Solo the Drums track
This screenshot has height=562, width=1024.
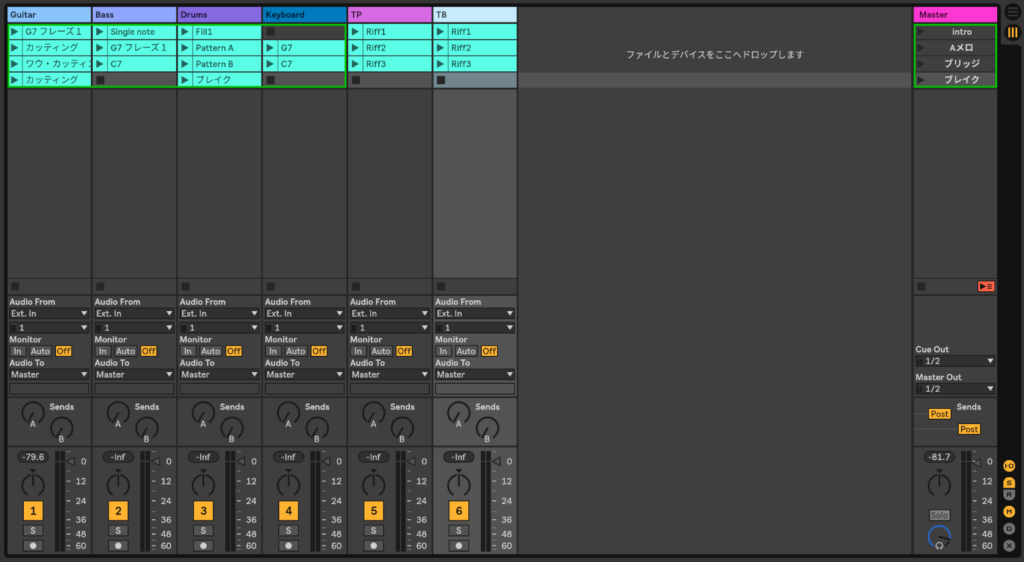(x=203, y=530)
